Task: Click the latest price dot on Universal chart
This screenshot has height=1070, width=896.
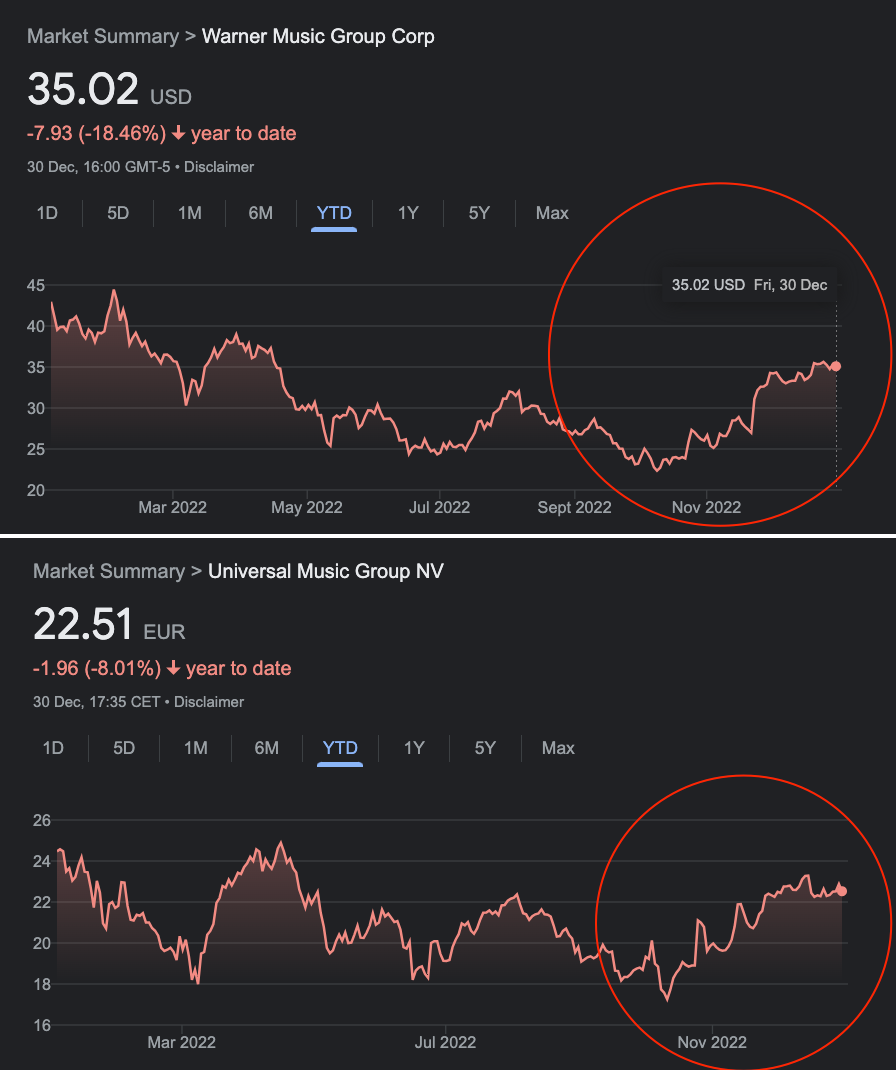Action: tap(842, 891)
